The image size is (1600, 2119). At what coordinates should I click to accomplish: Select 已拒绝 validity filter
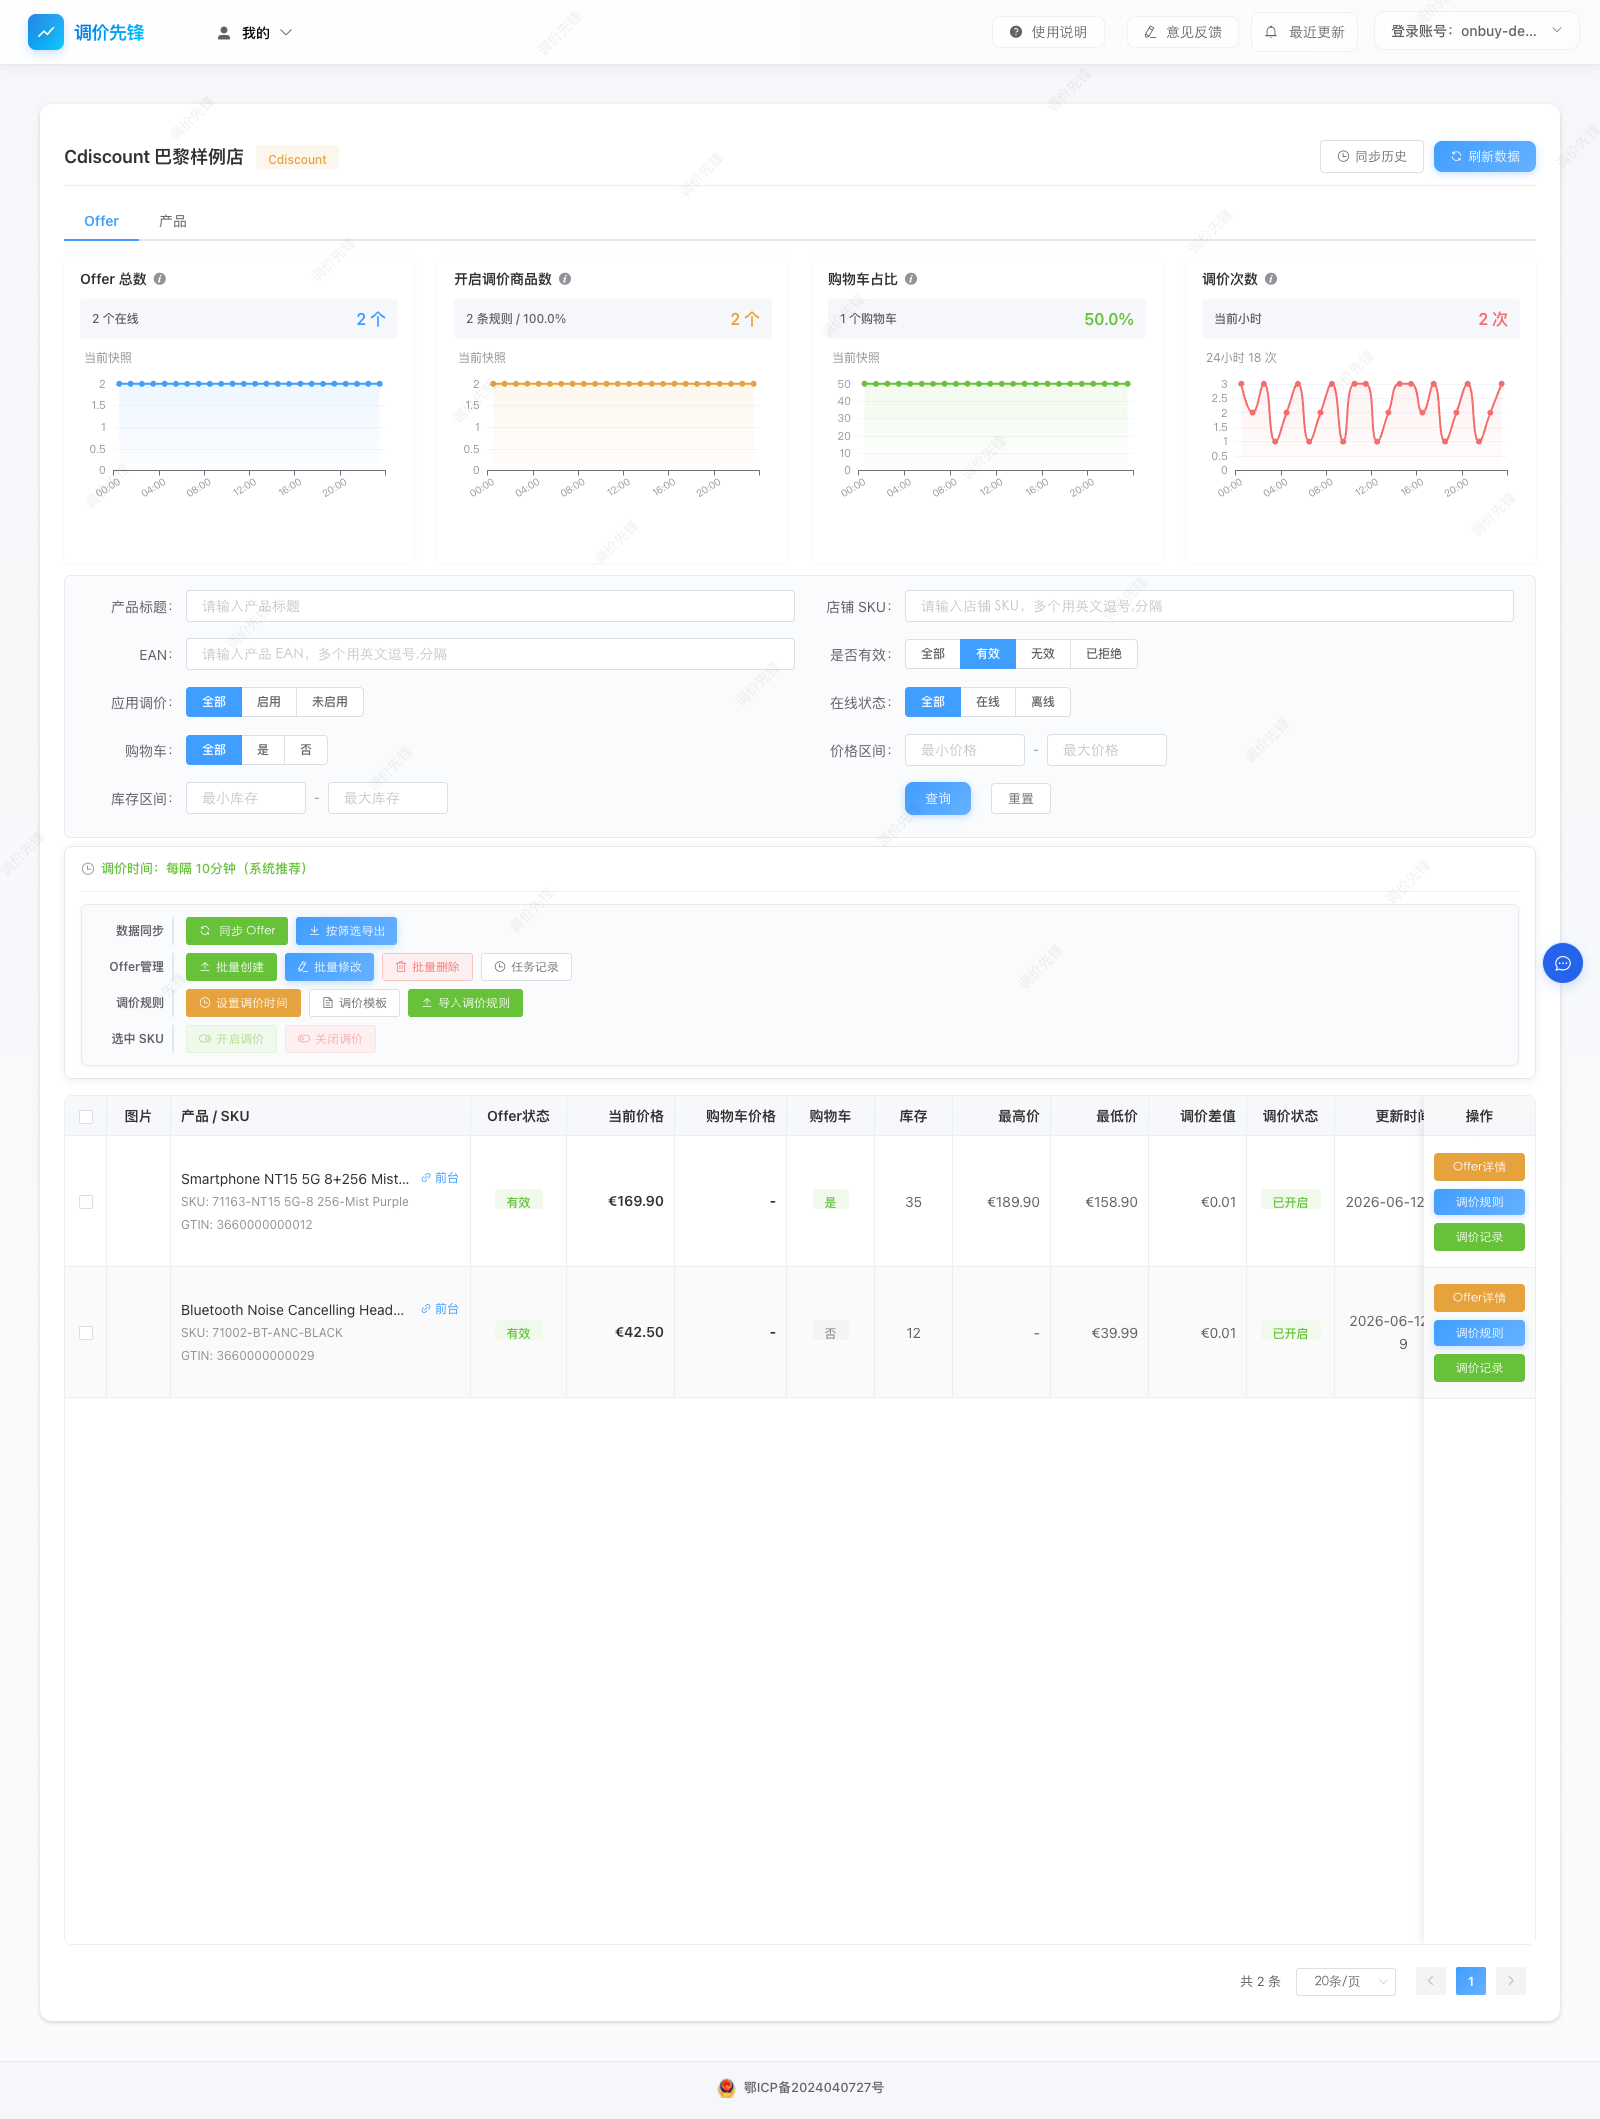[x=1104, y=654]
